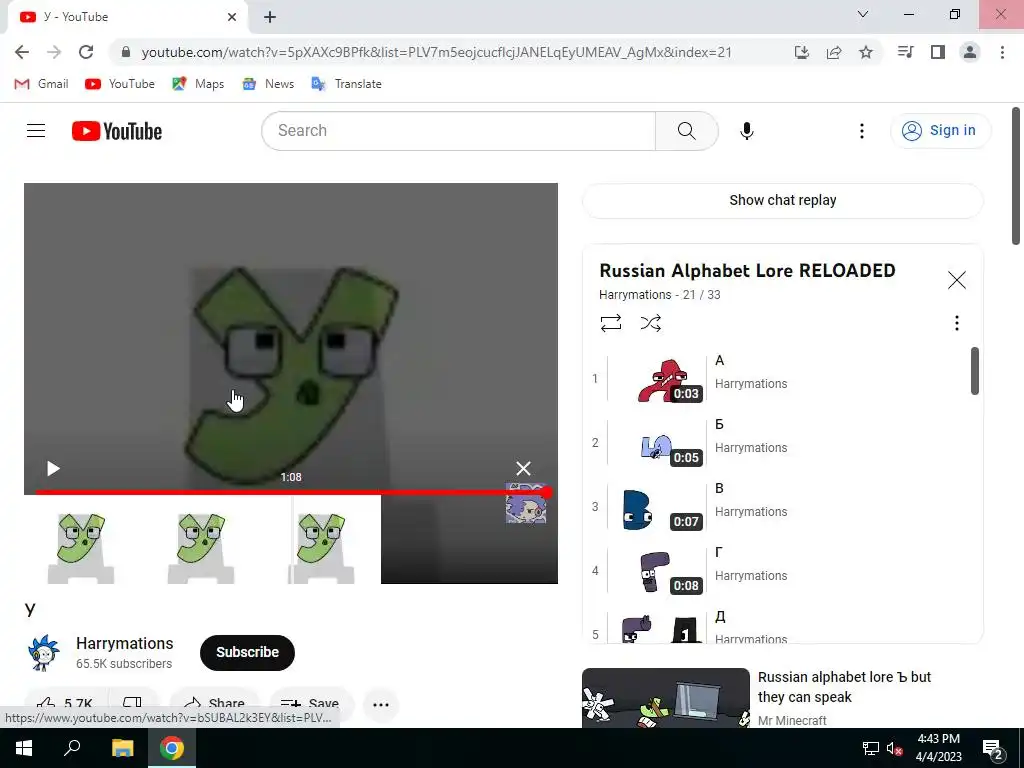Viewport: 1024px width, 768px height.
Task: Open the Windows Start menu
Action: [24, 748]
